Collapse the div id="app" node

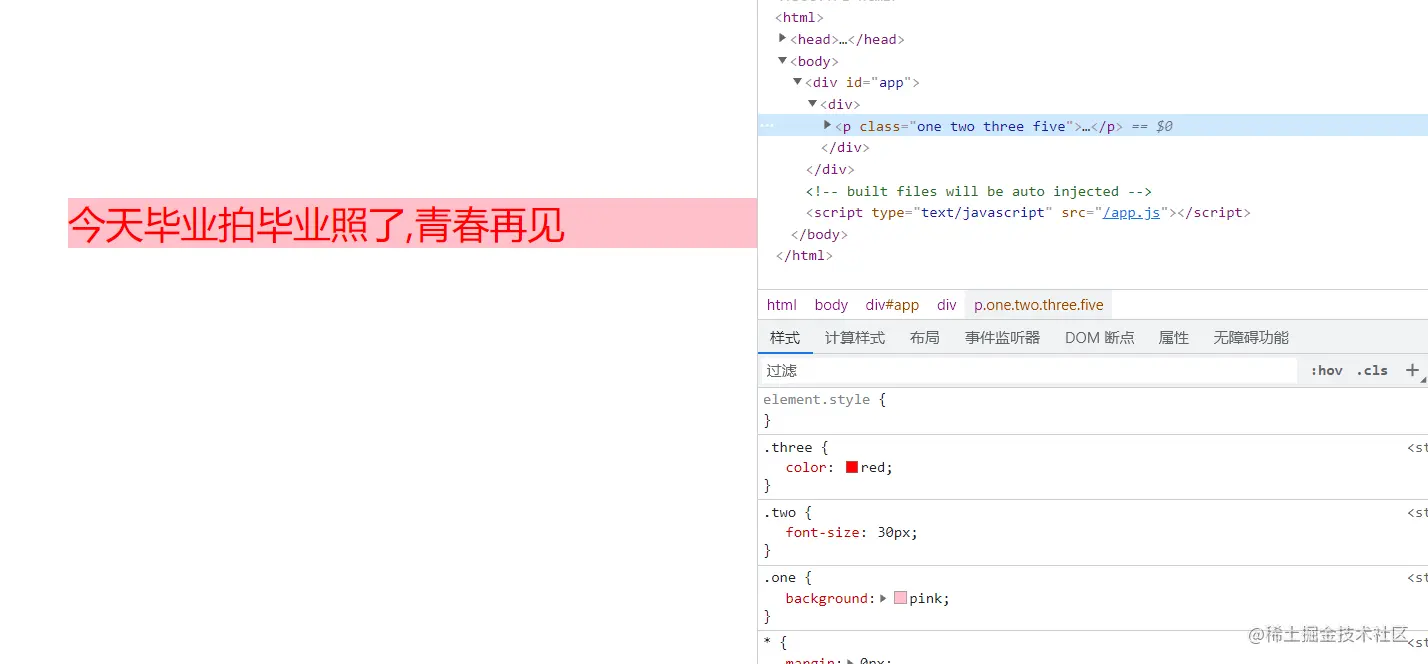pos(798,82)
